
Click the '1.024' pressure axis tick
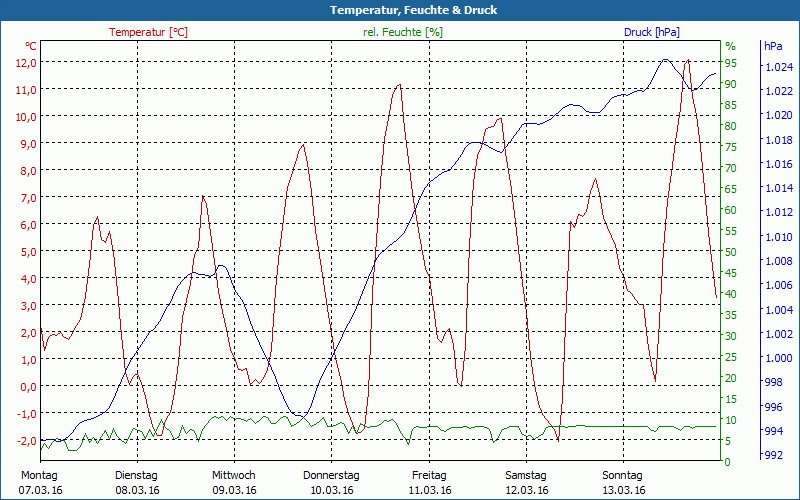(x=777, y=68)
